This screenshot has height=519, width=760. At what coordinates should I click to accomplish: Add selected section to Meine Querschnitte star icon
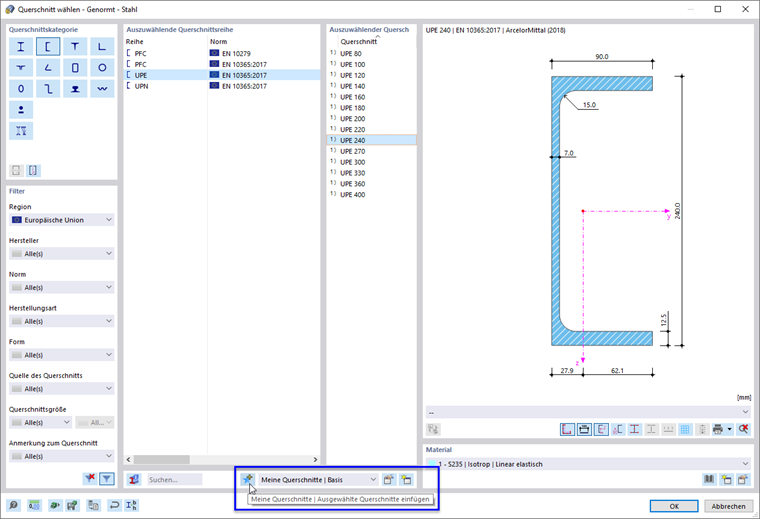click(x=248, y=479)
